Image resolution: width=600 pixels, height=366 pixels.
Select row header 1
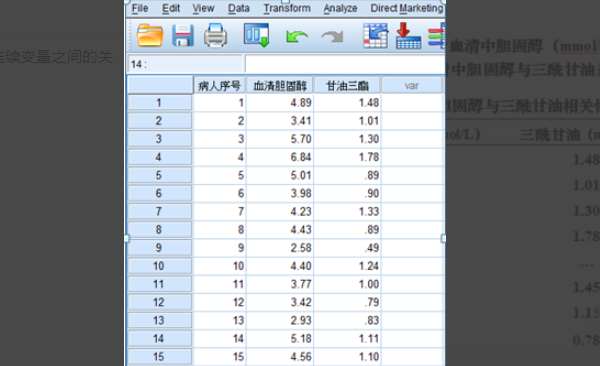point(159,103)
